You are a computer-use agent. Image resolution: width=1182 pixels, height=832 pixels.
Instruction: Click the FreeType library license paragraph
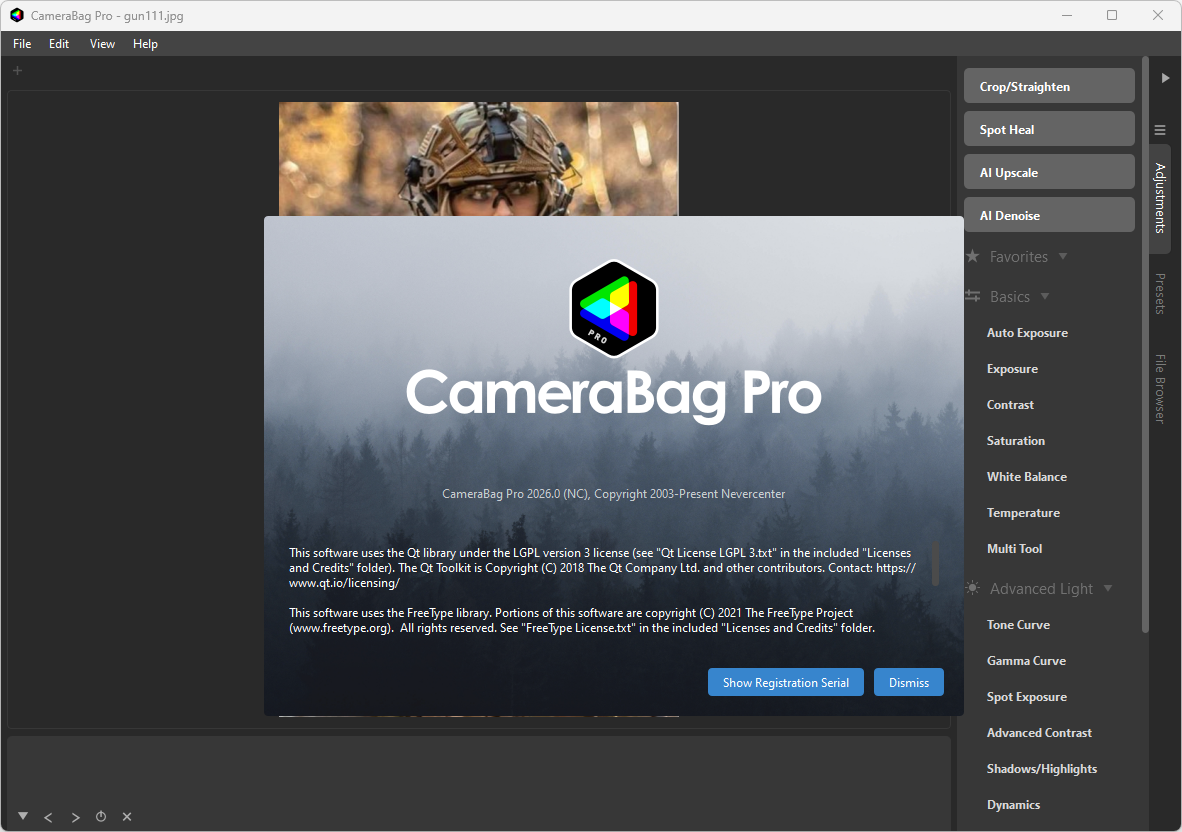tap(582, 620)
